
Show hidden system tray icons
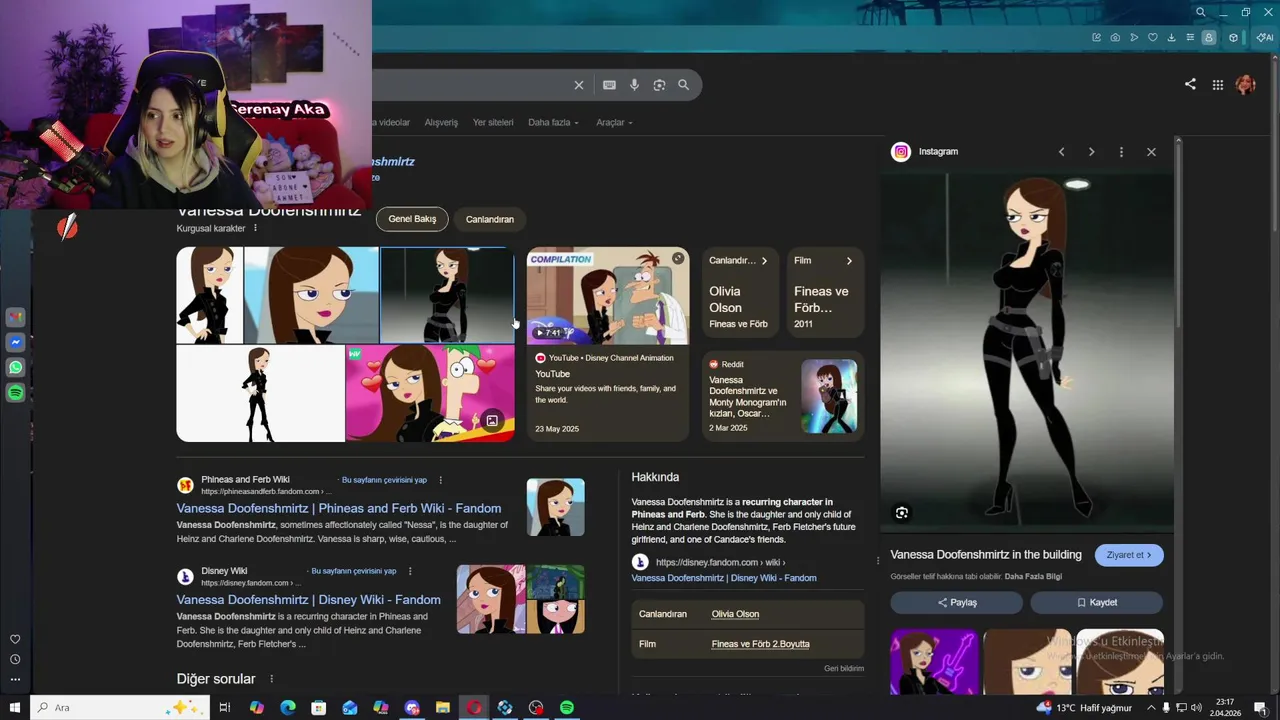tap(1151, 708)
